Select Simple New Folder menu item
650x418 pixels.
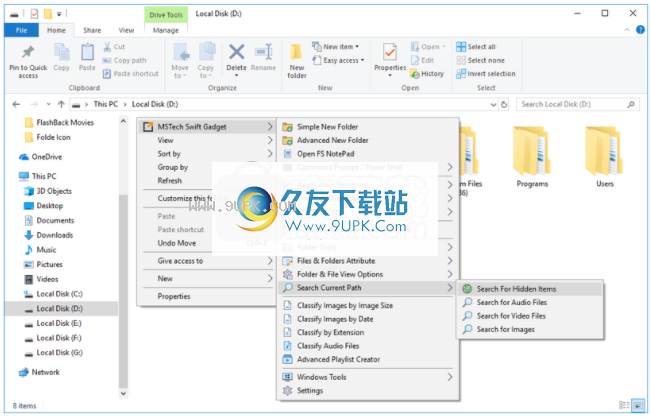pyautogui.click(x=368, y=127)
